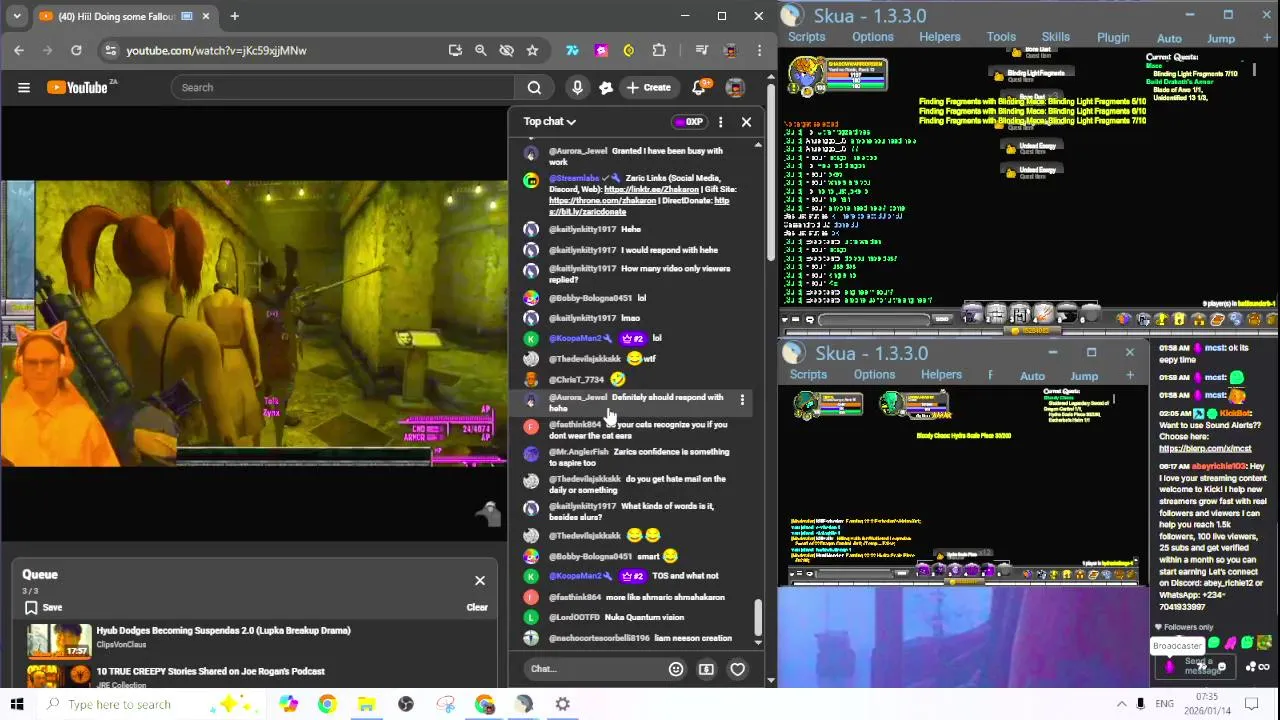Viewport: 1280px width, 720px height.
Task: Open Plugin menu in top Skua window
Action: coord(1113,38)
